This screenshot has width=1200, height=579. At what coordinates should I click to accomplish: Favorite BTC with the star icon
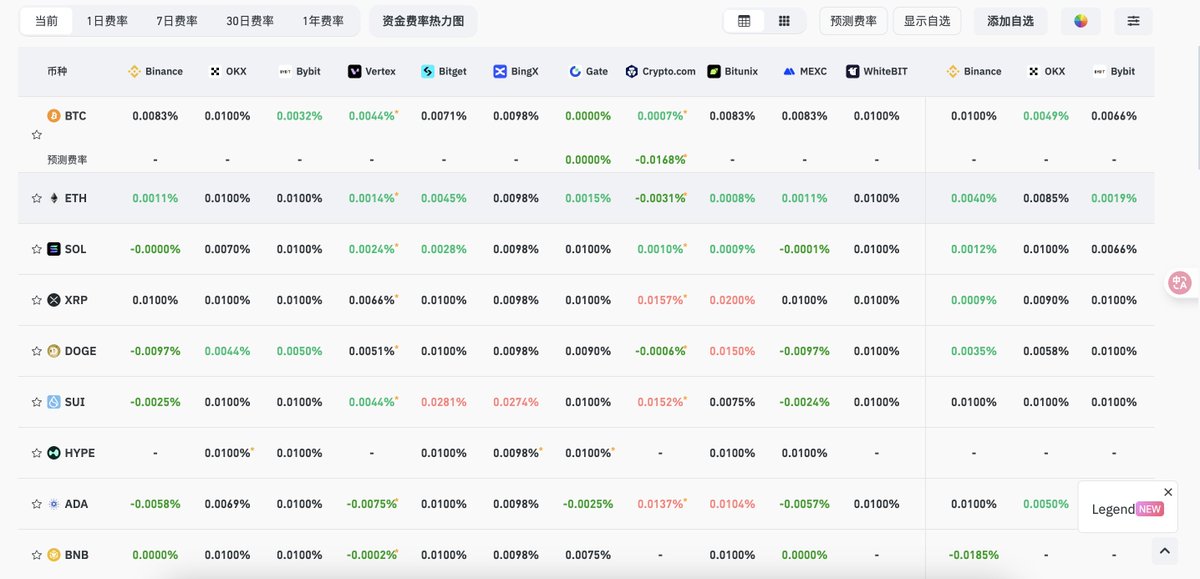37,134
